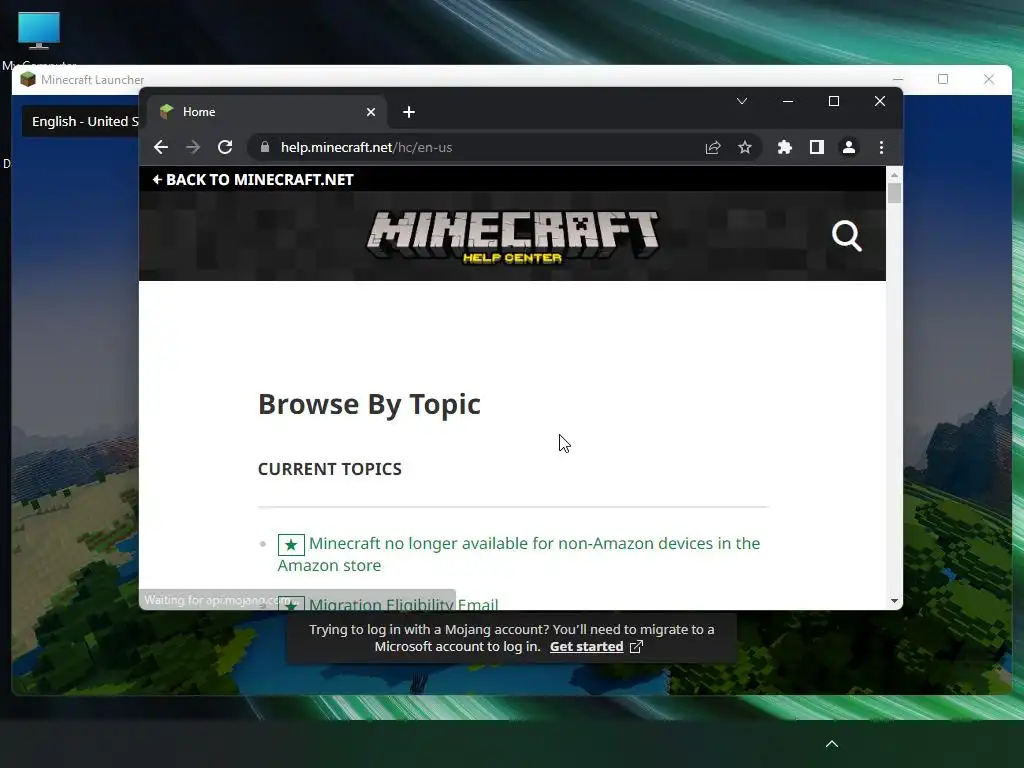
Task: Maximize the Minecraft Launcher window
Action: pos(943,79)
